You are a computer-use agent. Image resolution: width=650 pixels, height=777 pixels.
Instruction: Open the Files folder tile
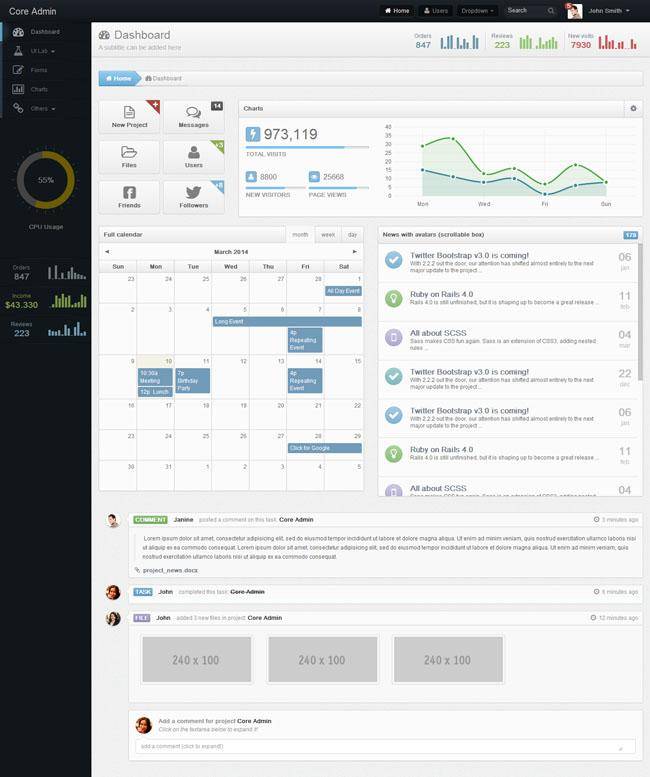129,157
